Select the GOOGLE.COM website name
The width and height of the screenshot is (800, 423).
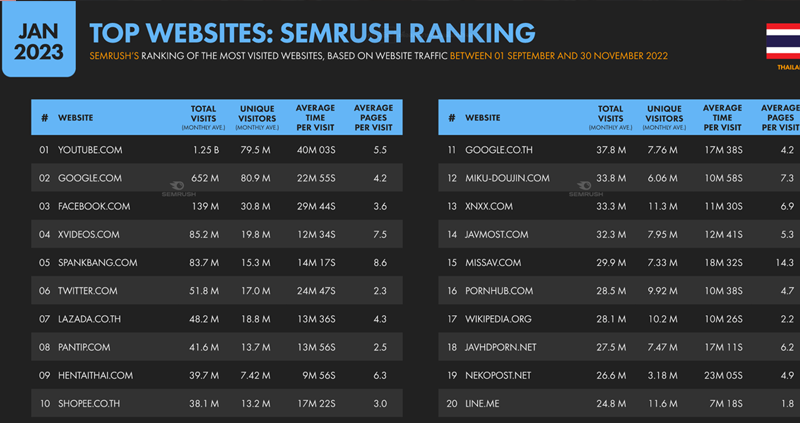click(90, 178)
